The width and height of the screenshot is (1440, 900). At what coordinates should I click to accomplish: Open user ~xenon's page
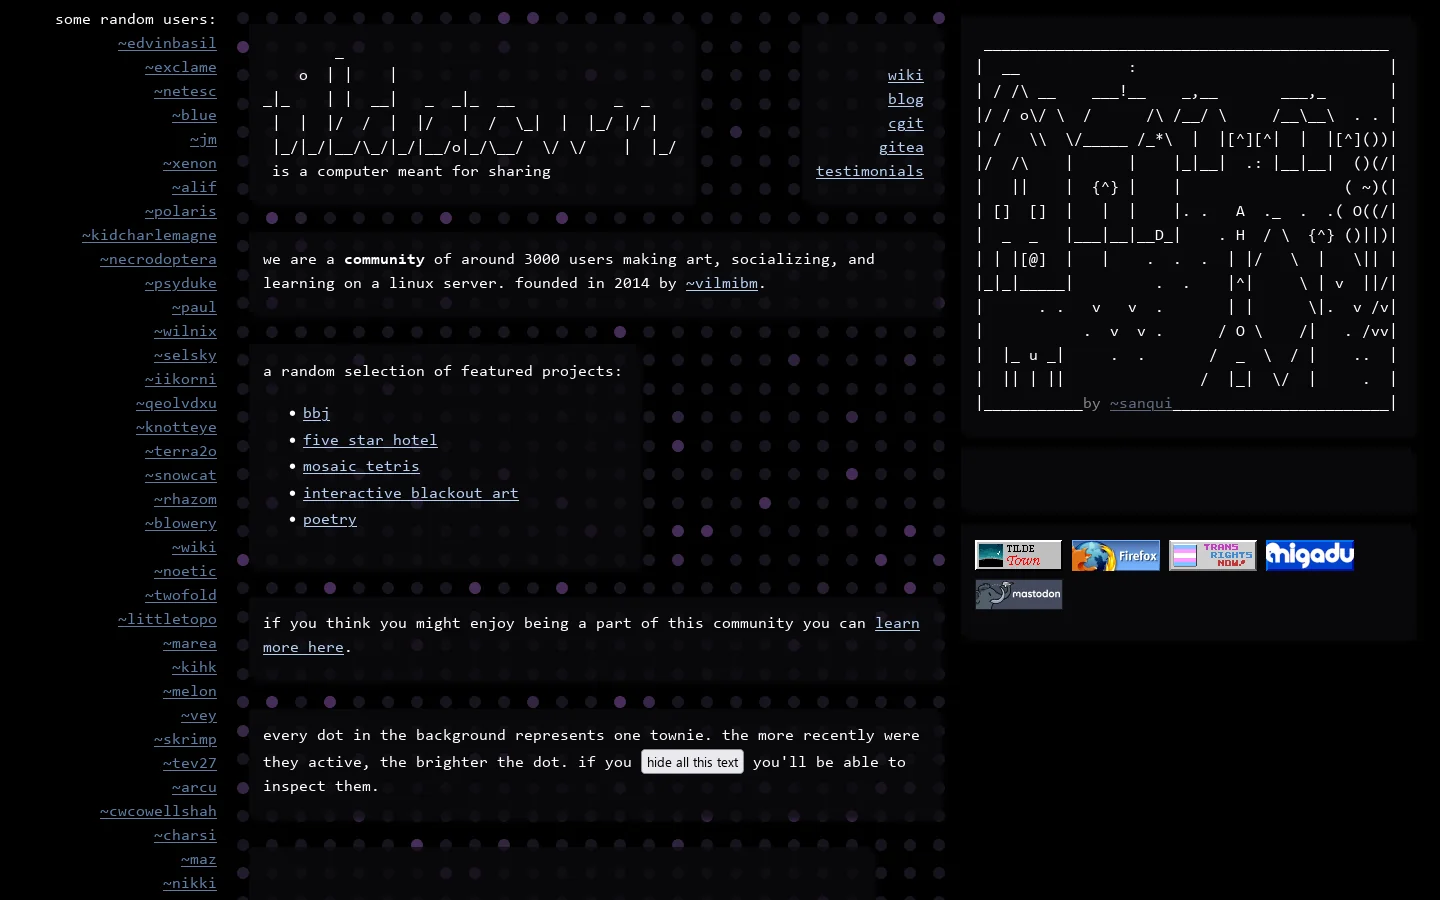[190, 163]
